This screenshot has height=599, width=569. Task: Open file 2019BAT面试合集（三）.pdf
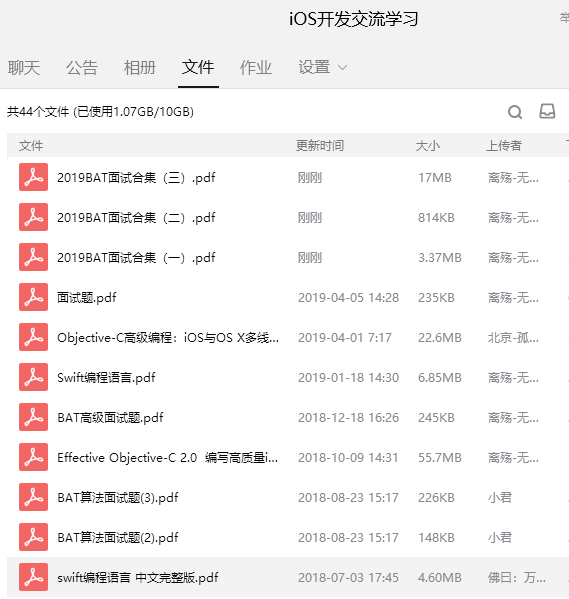tap(136, 178)
